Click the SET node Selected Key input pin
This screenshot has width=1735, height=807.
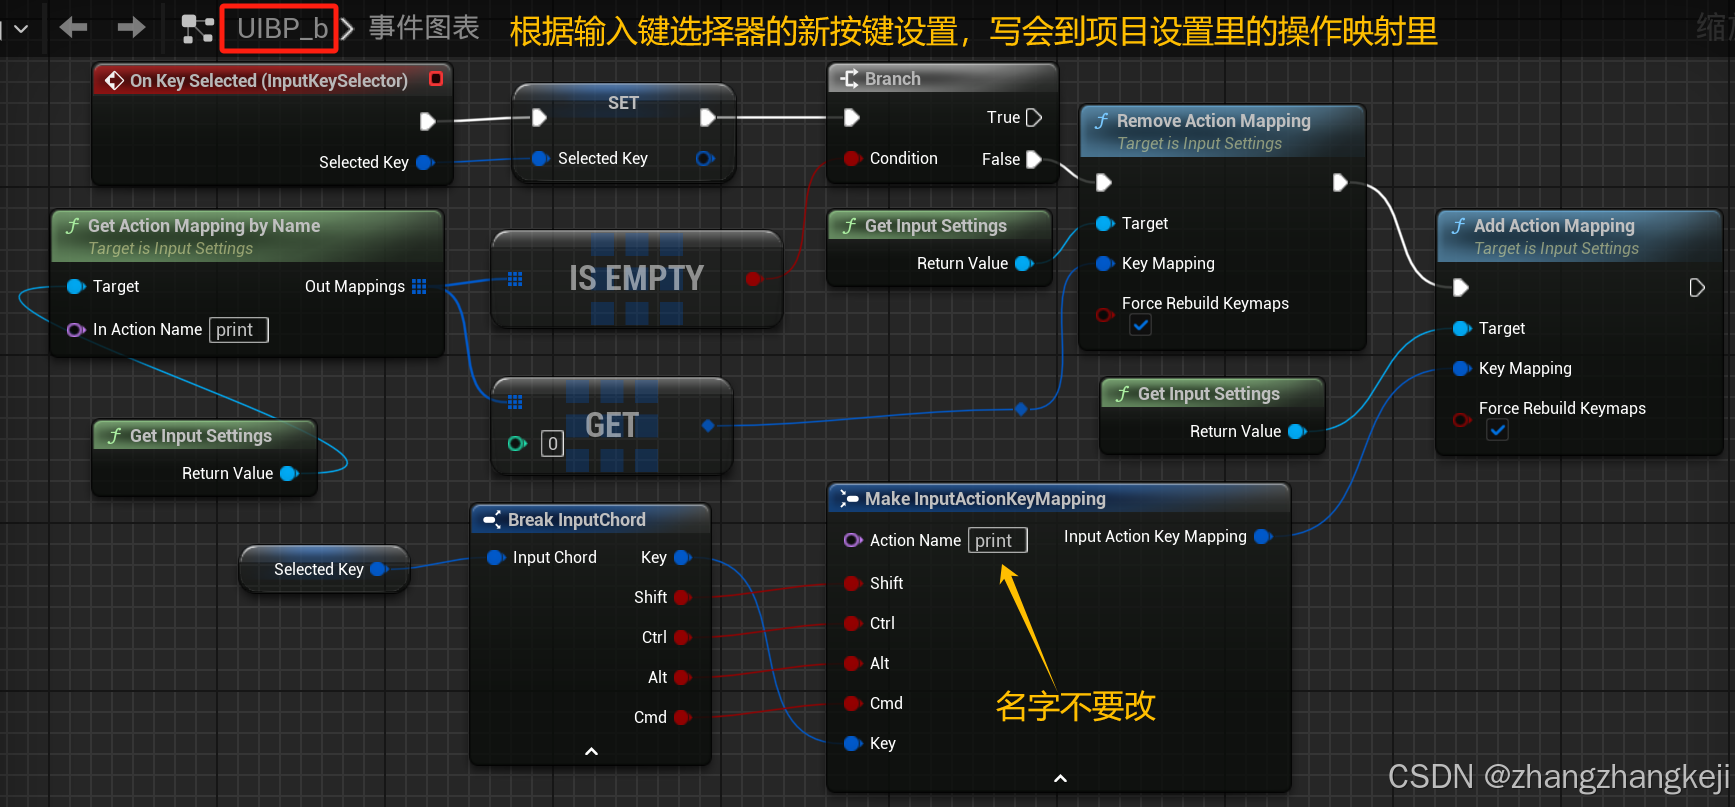[x=540, y=158]
